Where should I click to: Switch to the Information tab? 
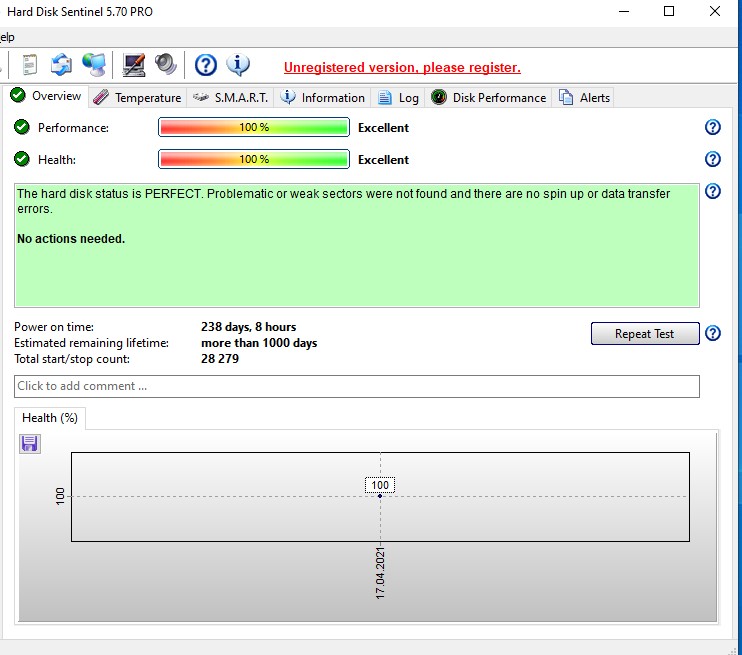coord(322,97)
